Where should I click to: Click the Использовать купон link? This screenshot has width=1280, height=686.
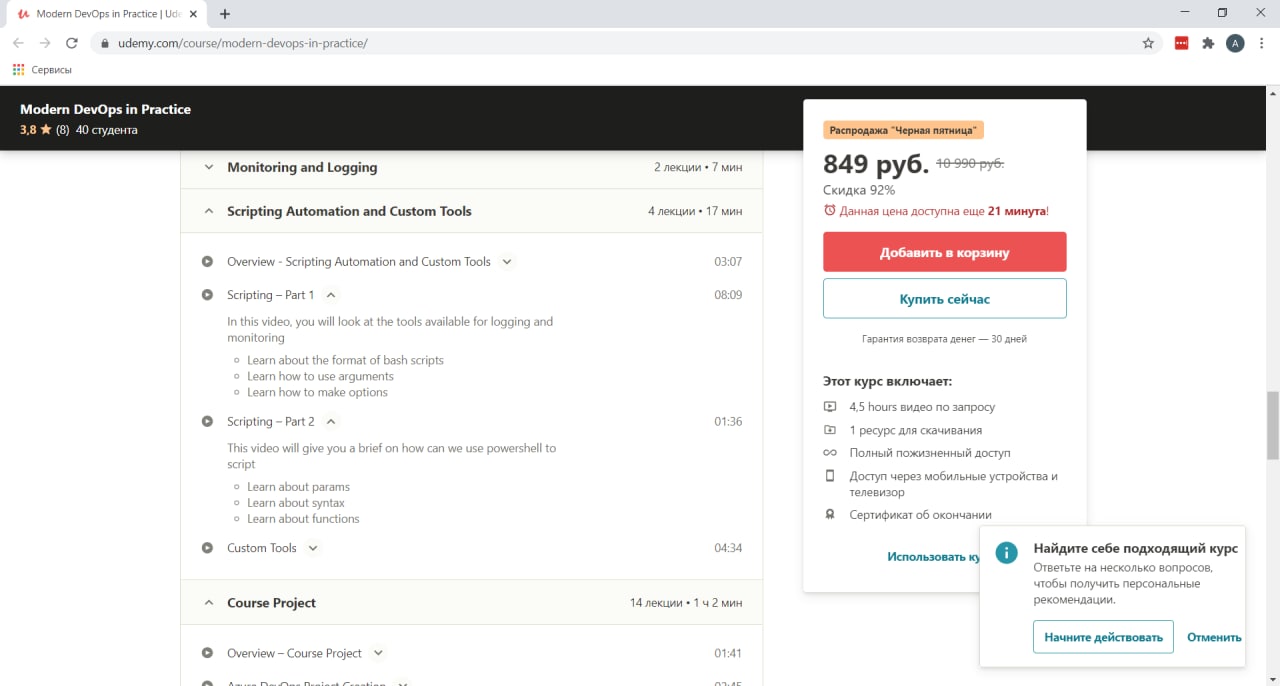coord(933,557)
